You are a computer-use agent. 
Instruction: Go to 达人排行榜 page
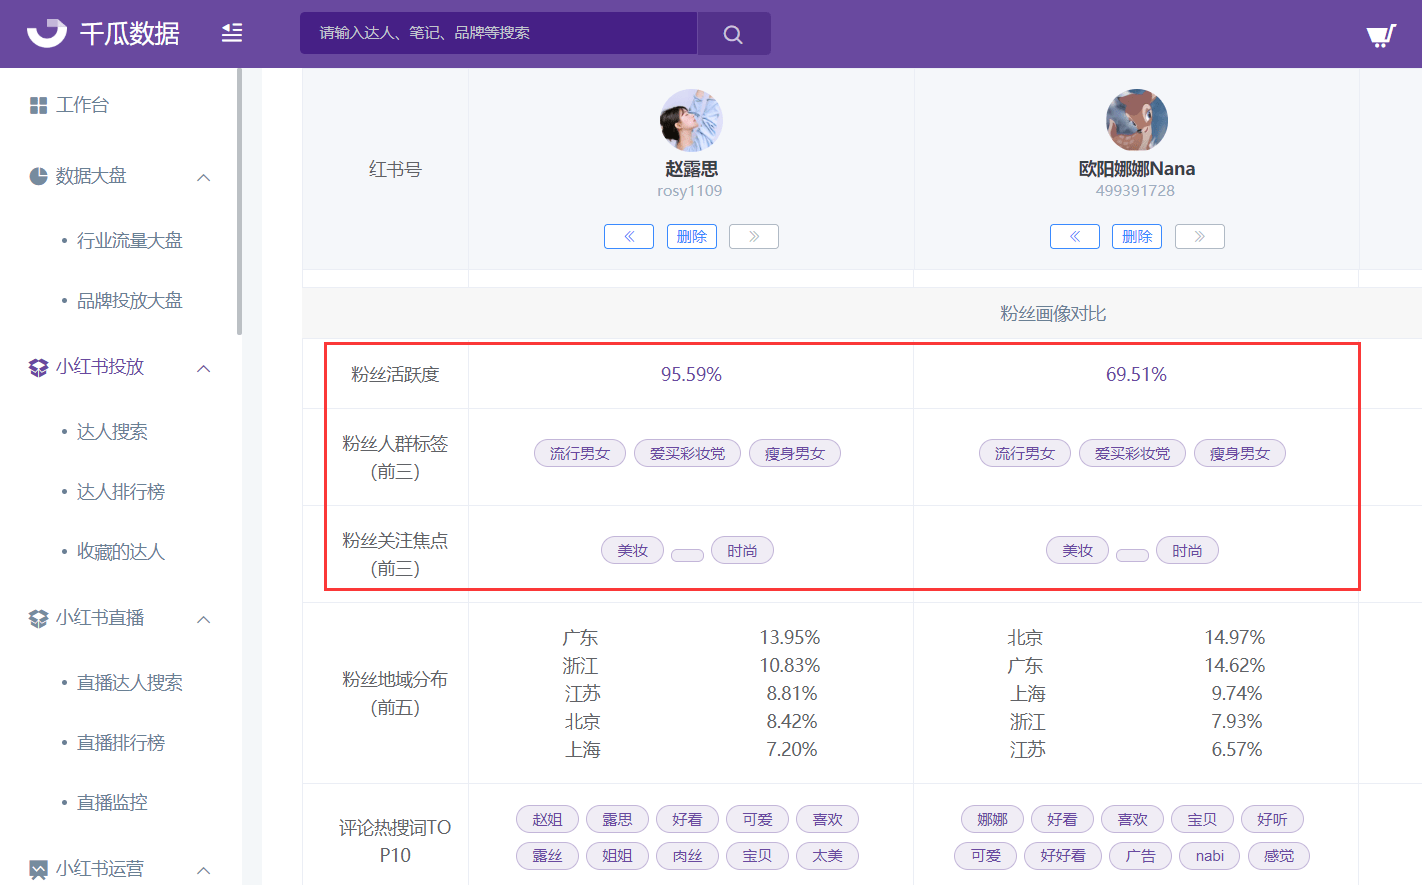tap(121, 491)
